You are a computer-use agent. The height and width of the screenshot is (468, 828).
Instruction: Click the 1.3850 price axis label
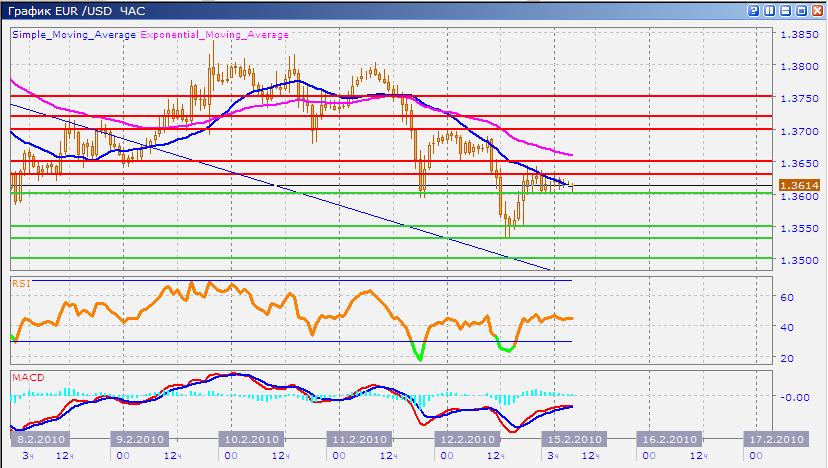pos(799,34)
